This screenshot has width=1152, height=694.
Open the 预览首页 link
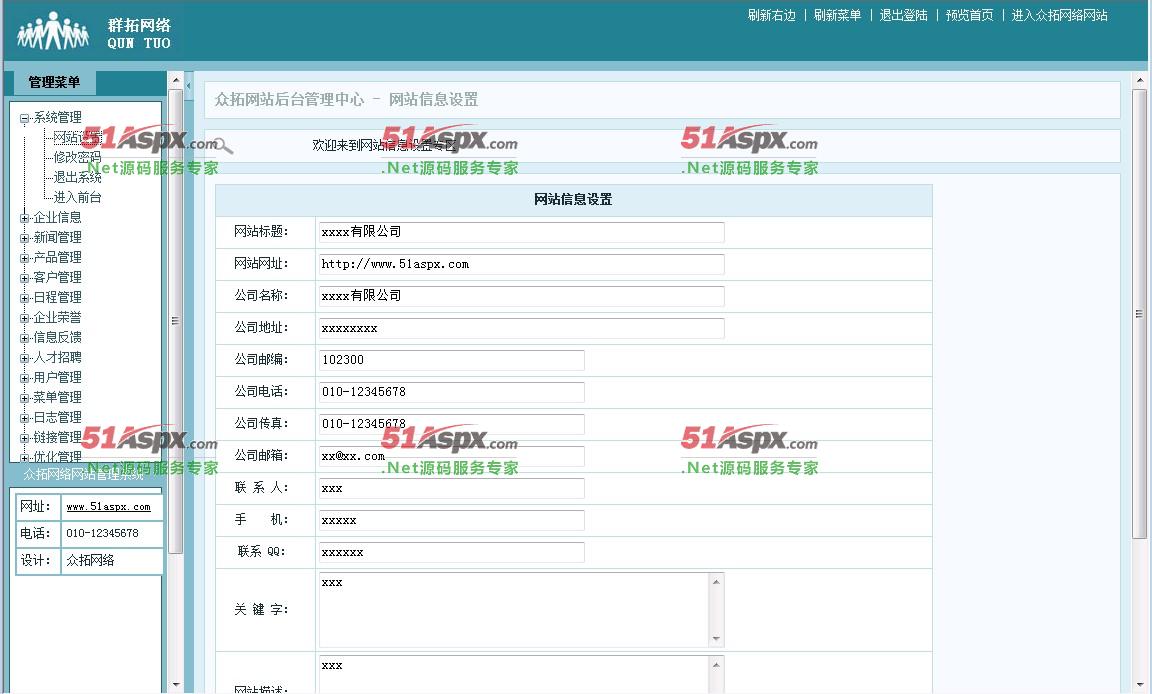tap(969, 15)
